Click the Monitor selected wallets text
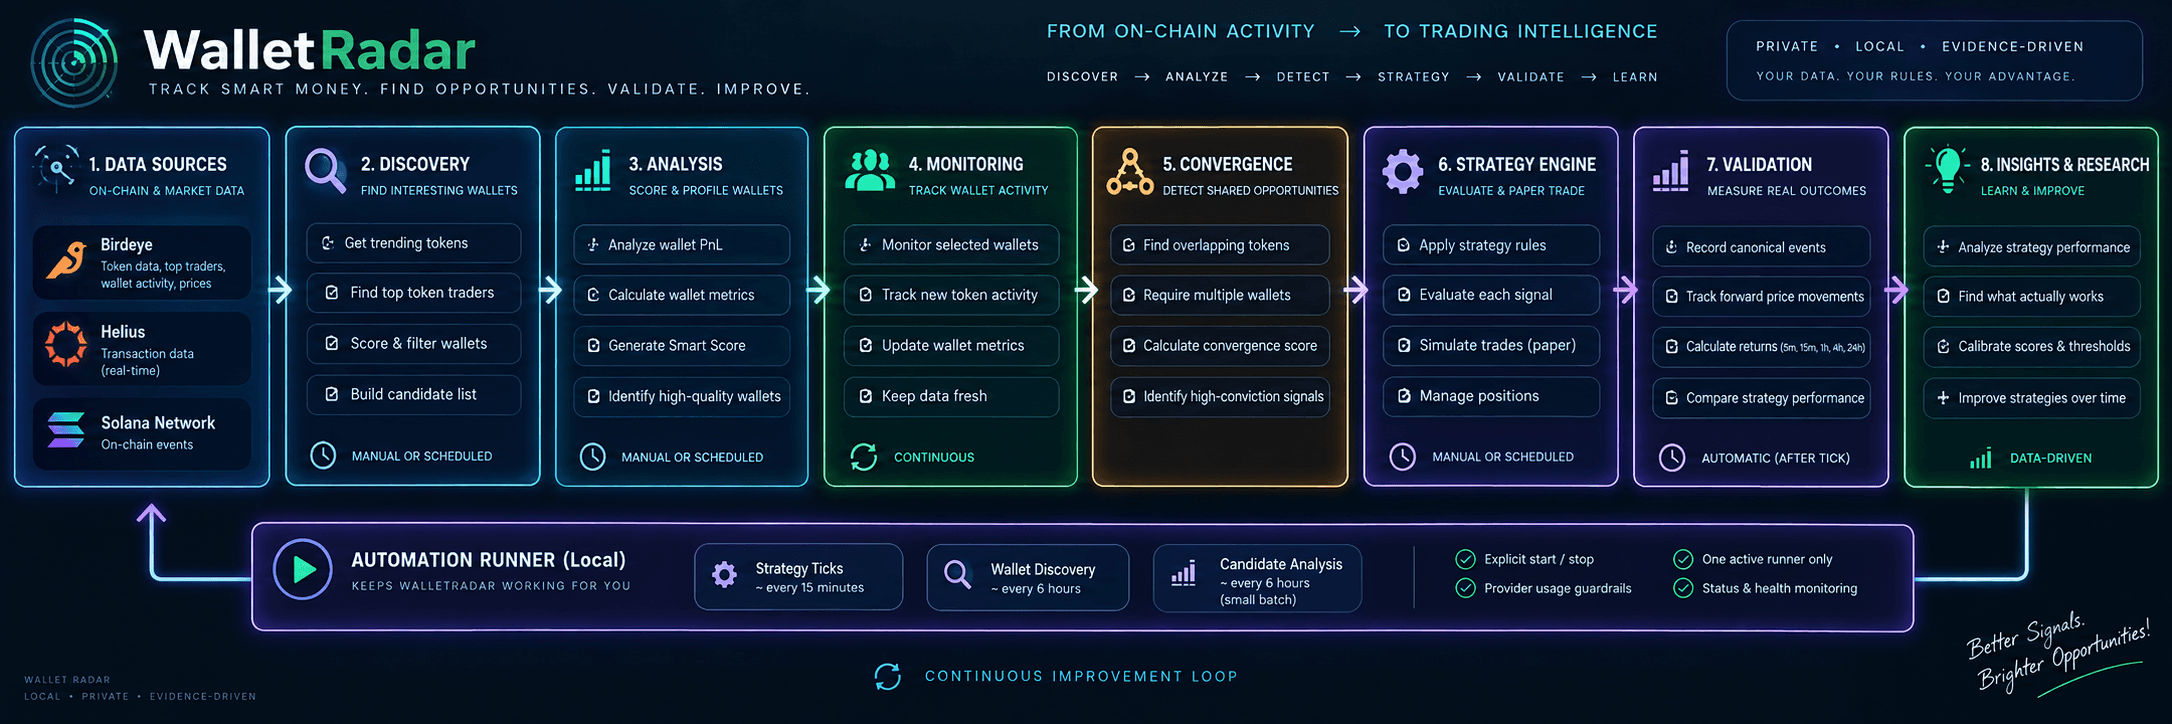The image size is (2172, 724). [x=960, y=245]
